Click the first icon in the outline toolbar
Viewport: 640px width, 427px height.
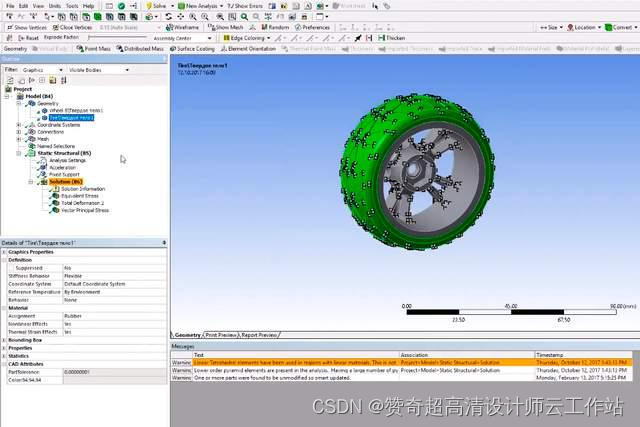pos(10,80)
